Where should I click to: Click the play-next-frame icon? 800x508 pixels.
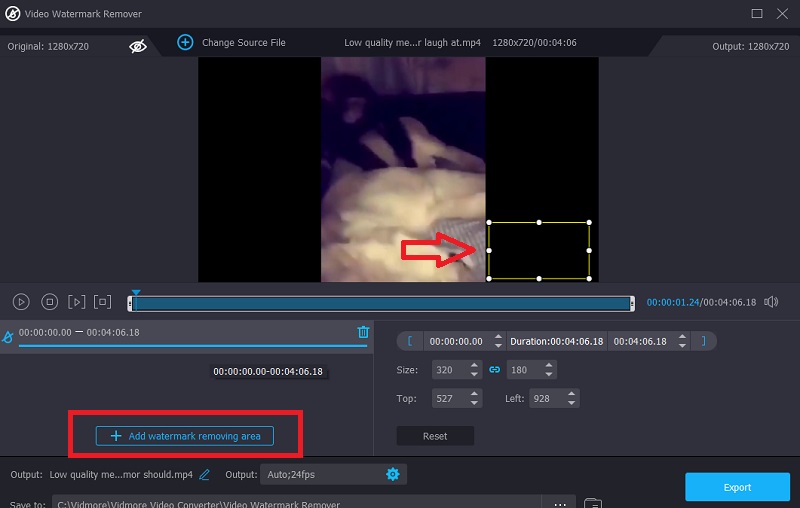pos(76,301)
